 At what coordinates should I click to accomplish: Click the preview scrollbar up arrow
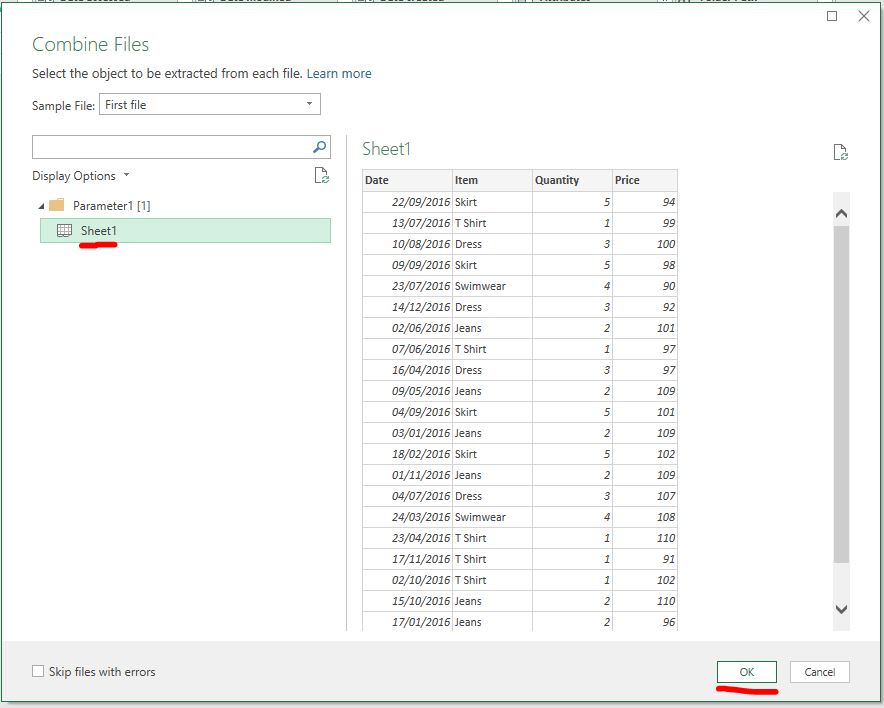[x=841, y=214]
